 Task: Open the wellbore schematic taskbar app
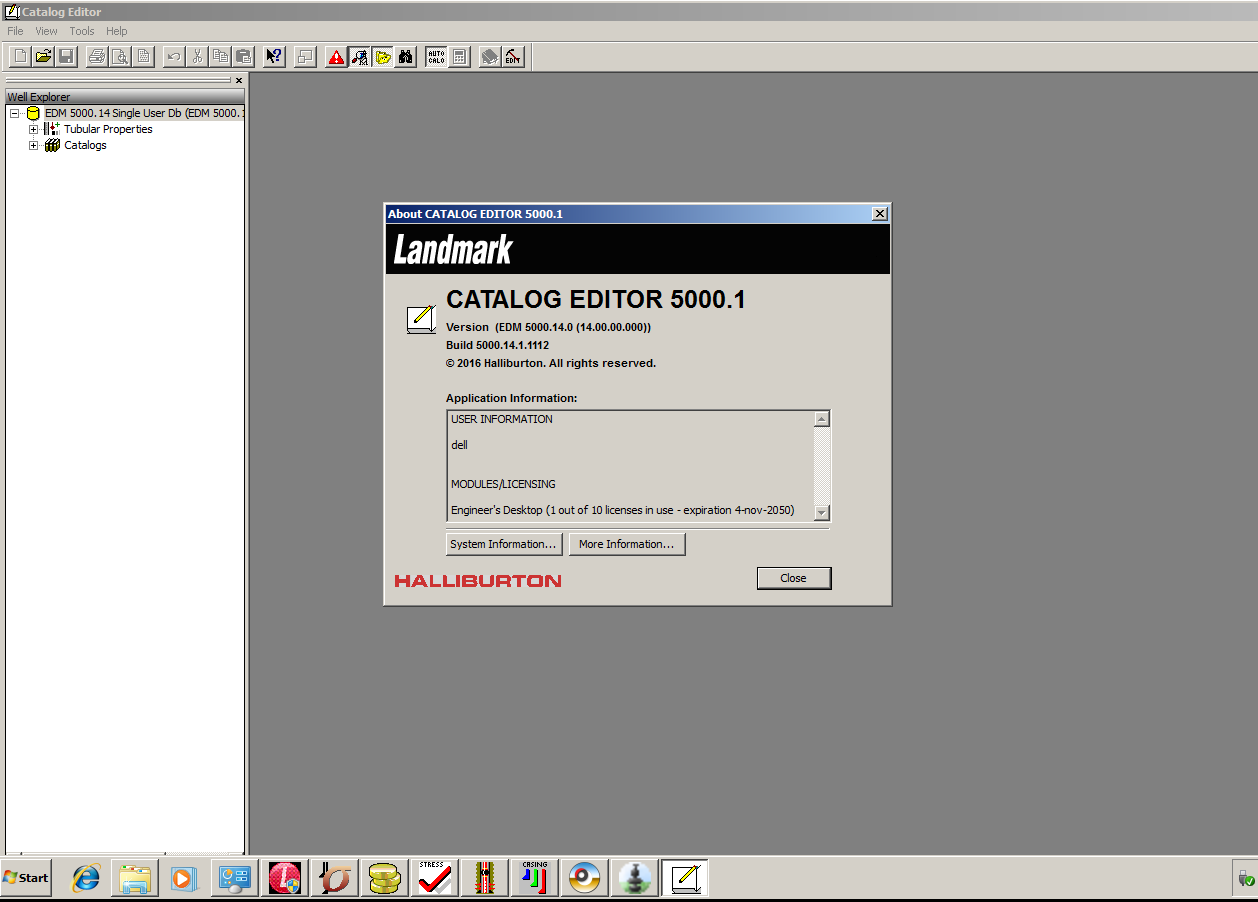484,878
